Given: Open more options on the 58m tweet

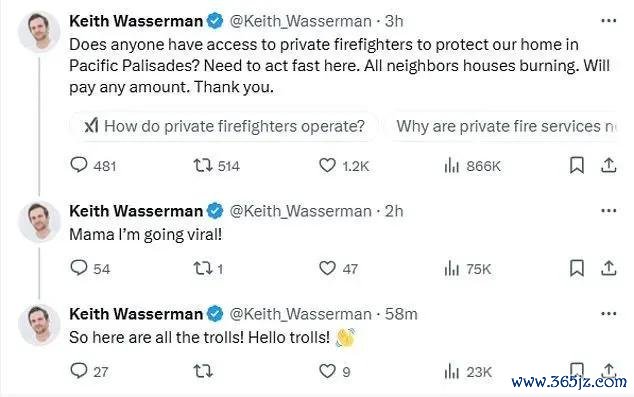Looking at the screenshot, I should 609,314.
